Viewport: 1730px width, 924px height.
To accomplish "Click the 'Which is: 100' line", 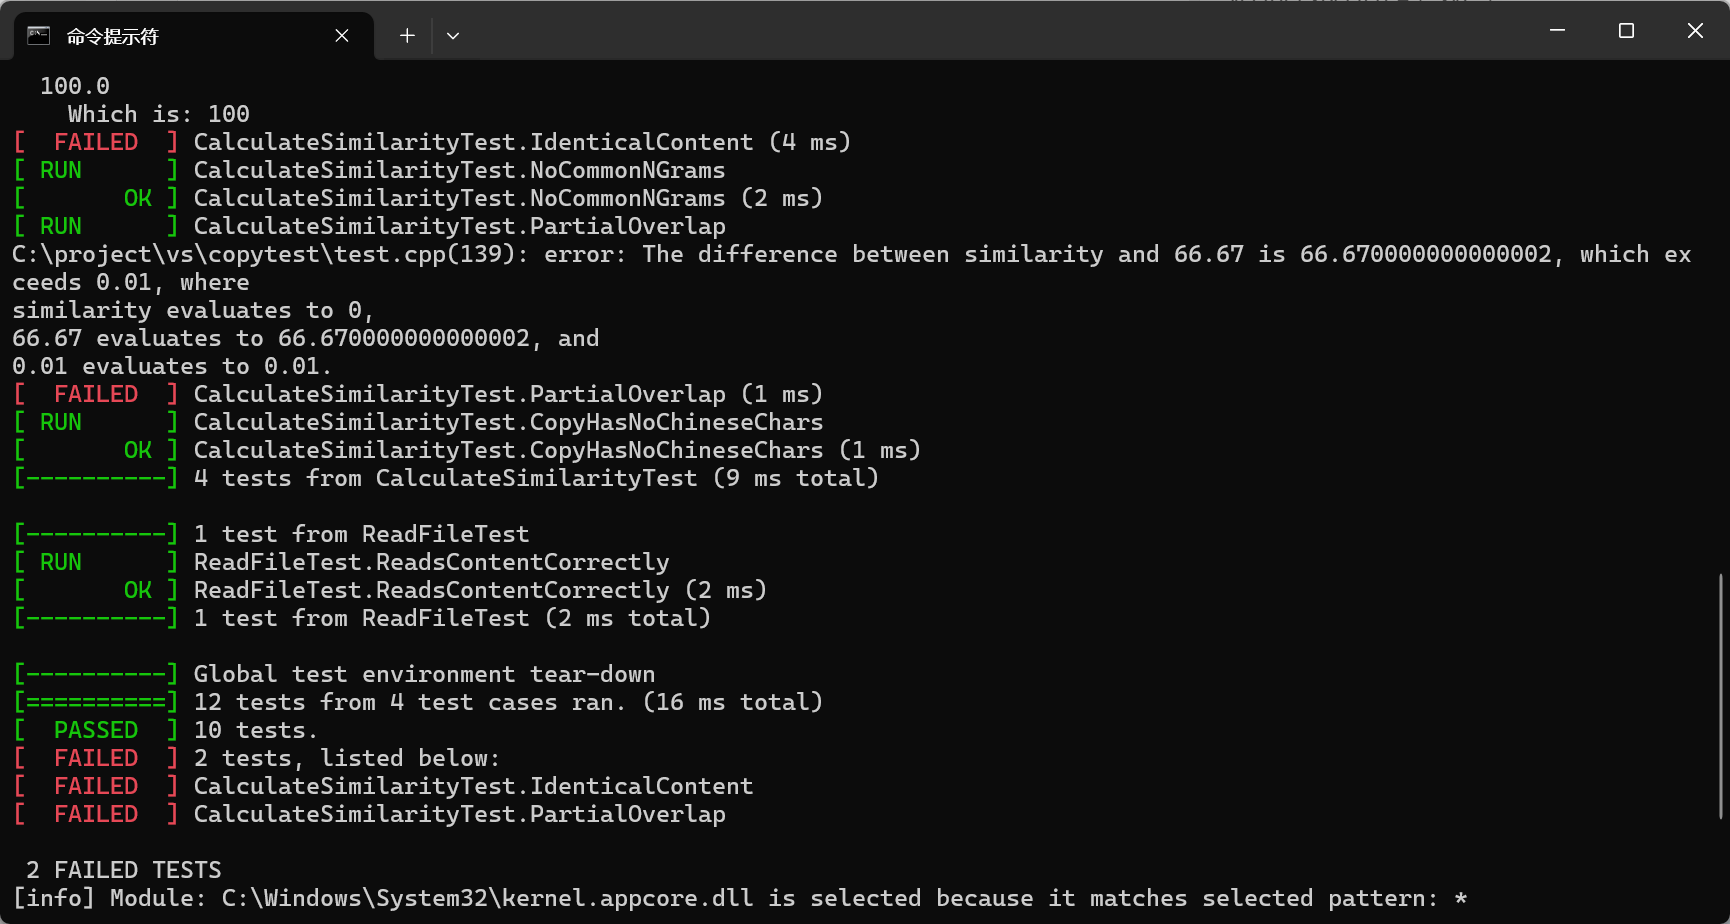I will pos(159,114).
